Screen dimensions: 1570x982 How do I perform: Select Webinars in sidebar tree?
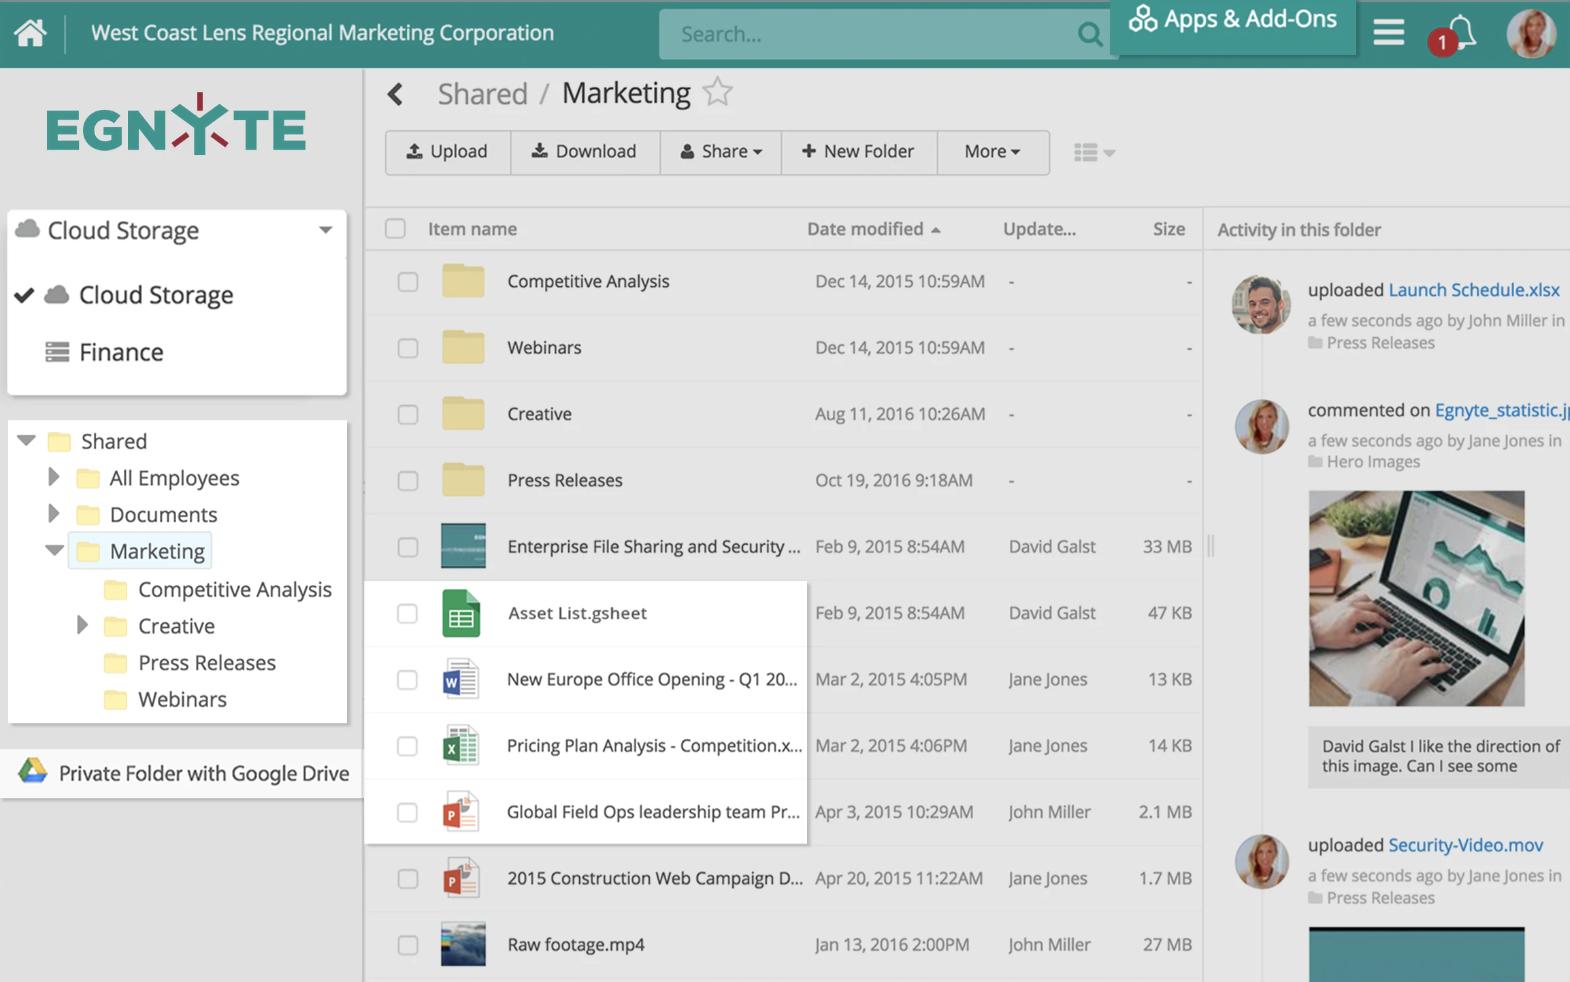(x=182, y=699)
